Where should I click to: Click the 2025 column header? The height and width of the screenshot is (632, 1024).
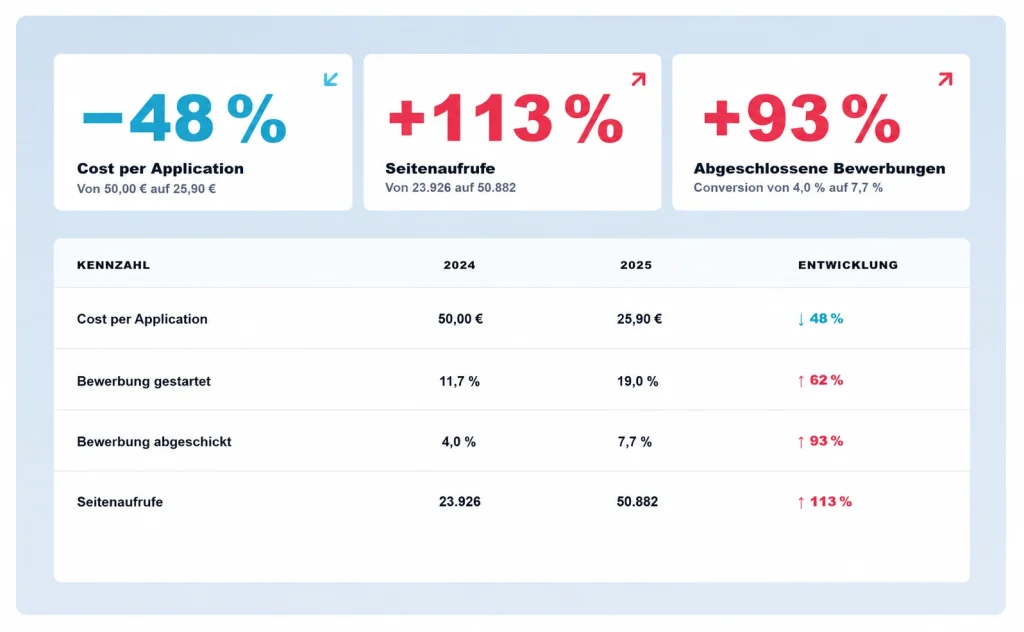pyautogui.click(x=636, y=265)
